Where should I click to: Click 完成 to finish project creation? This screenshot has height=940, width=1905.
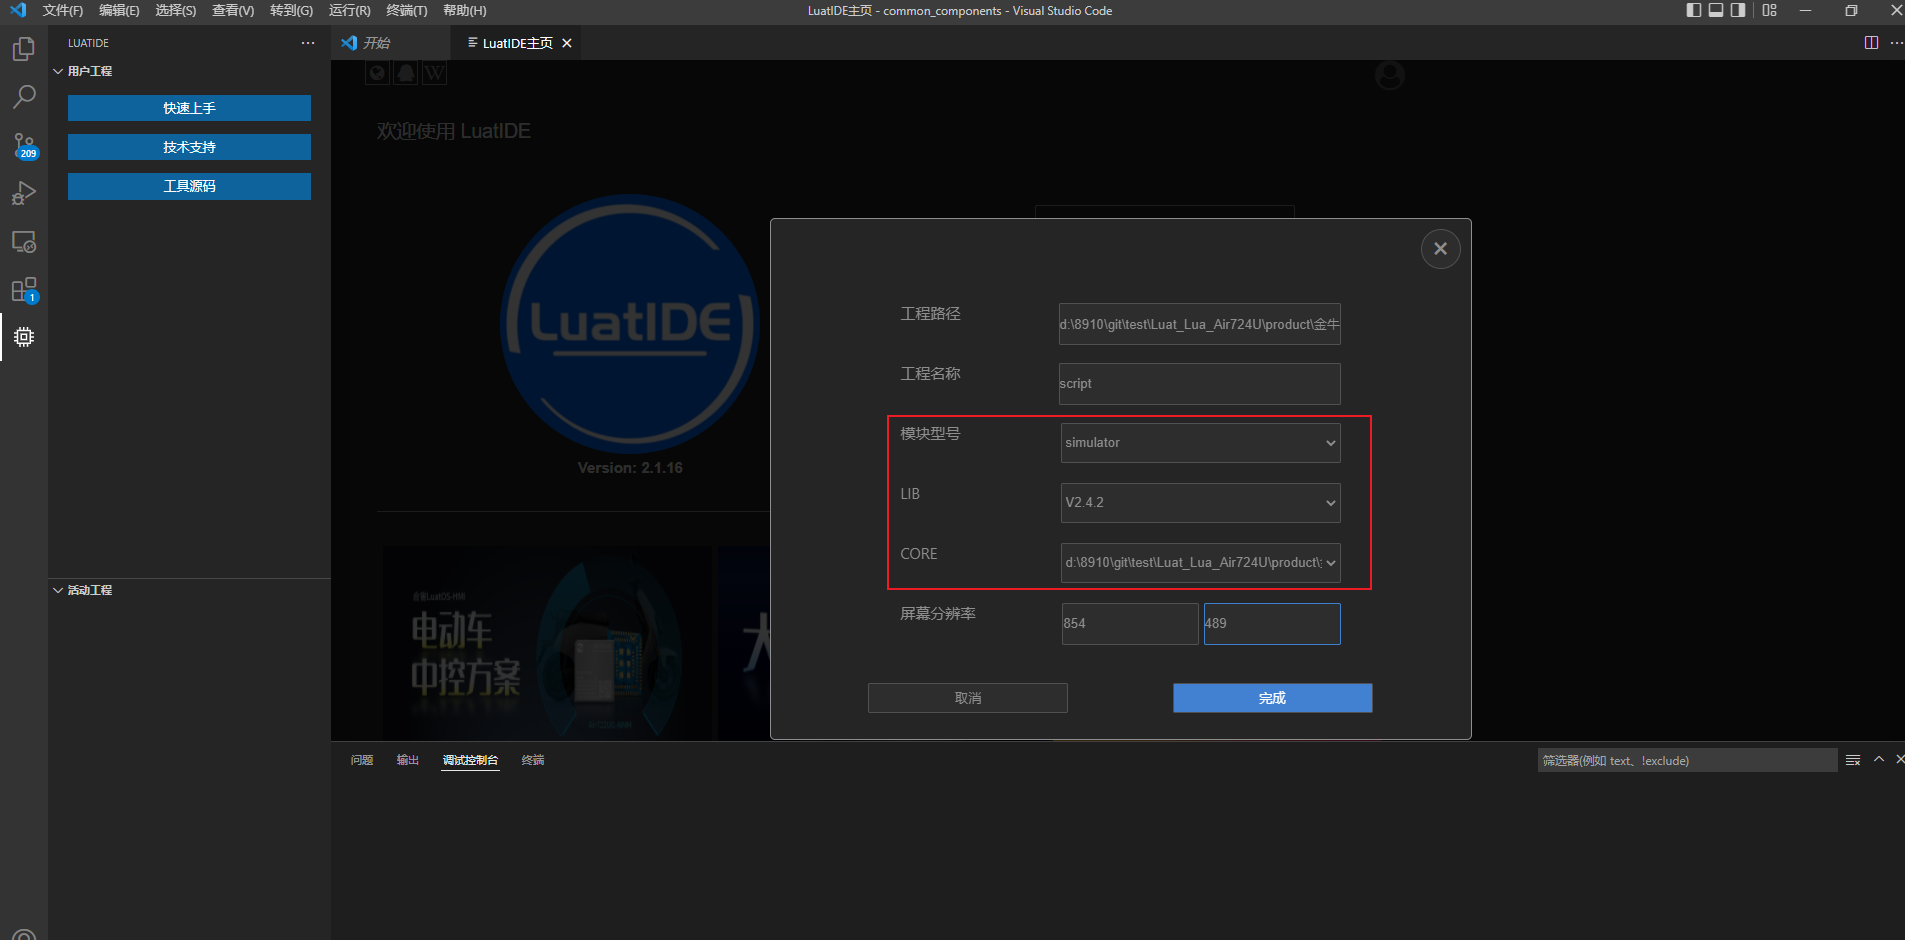tap(1272, 698)
